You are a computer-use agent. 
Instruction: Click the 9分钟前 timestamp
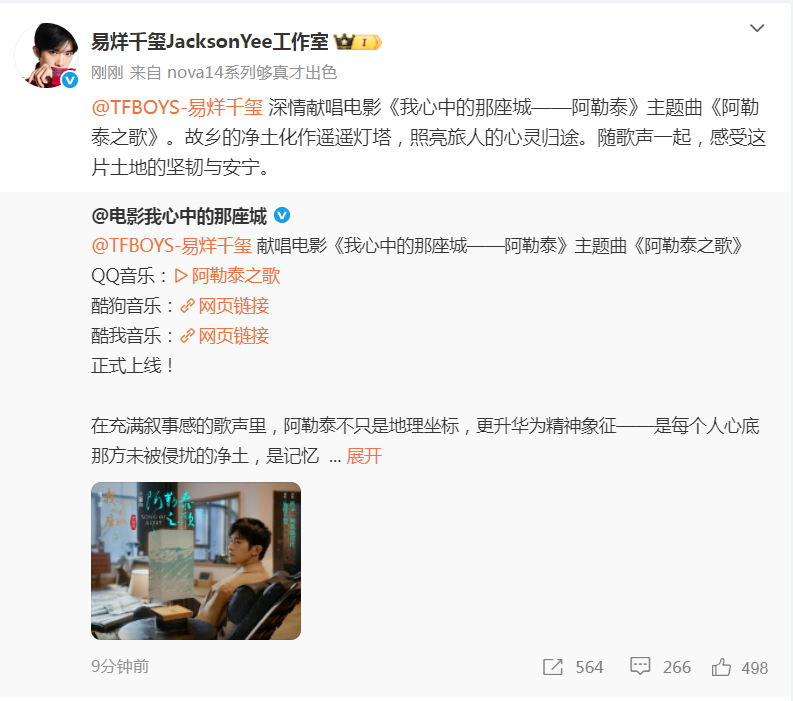coord(120,666)
